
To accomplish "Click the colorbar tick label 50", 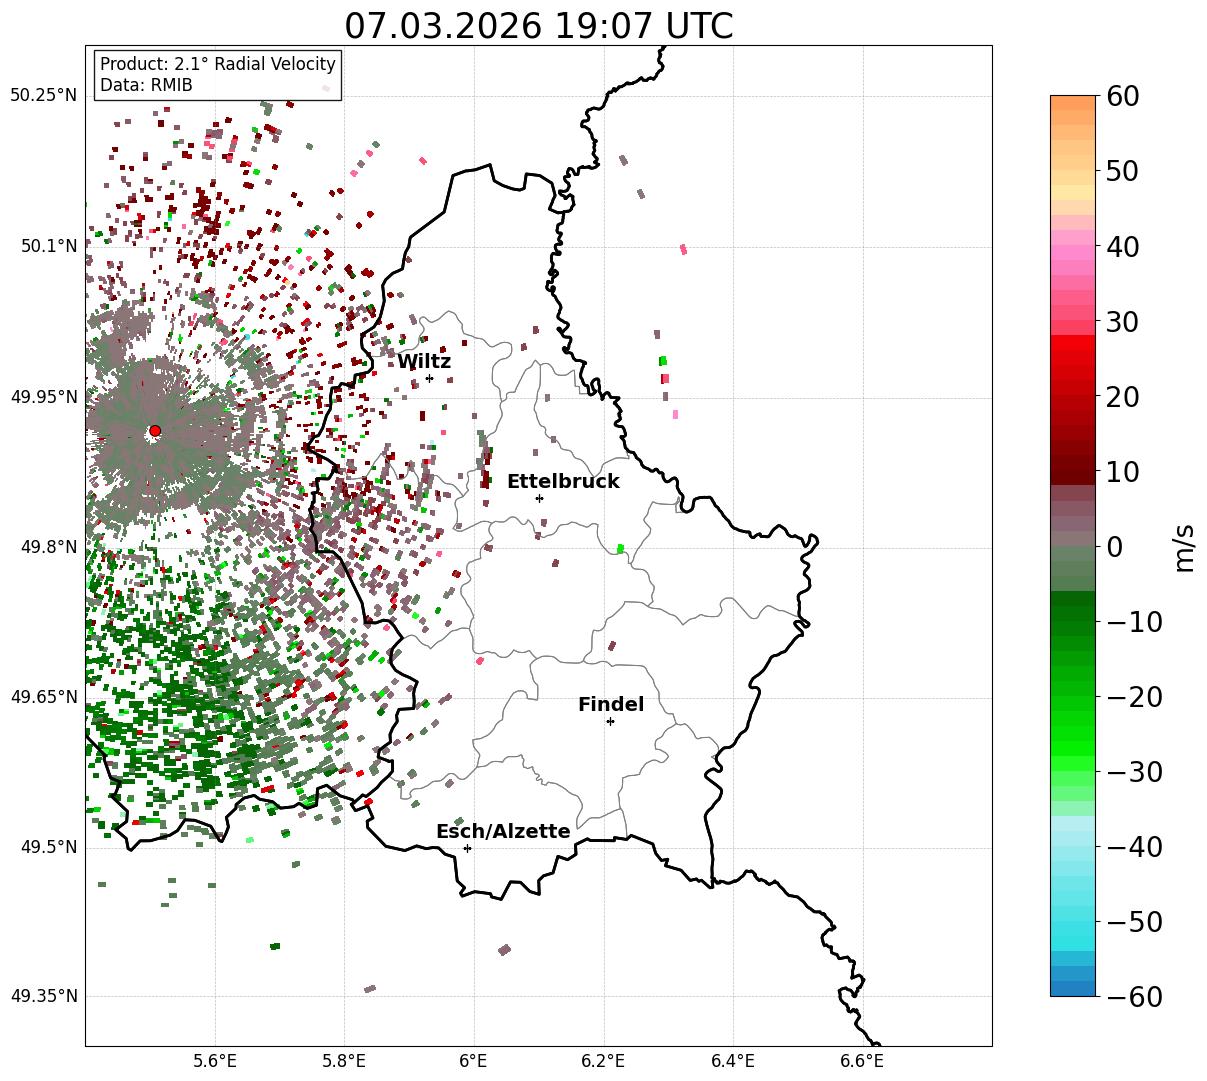I will click(1121, 172).
